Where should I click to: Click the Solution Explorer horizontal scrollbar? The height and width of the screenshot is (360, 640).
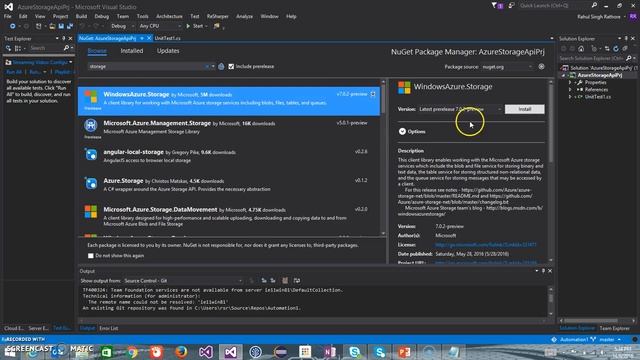tap(598, 321)
